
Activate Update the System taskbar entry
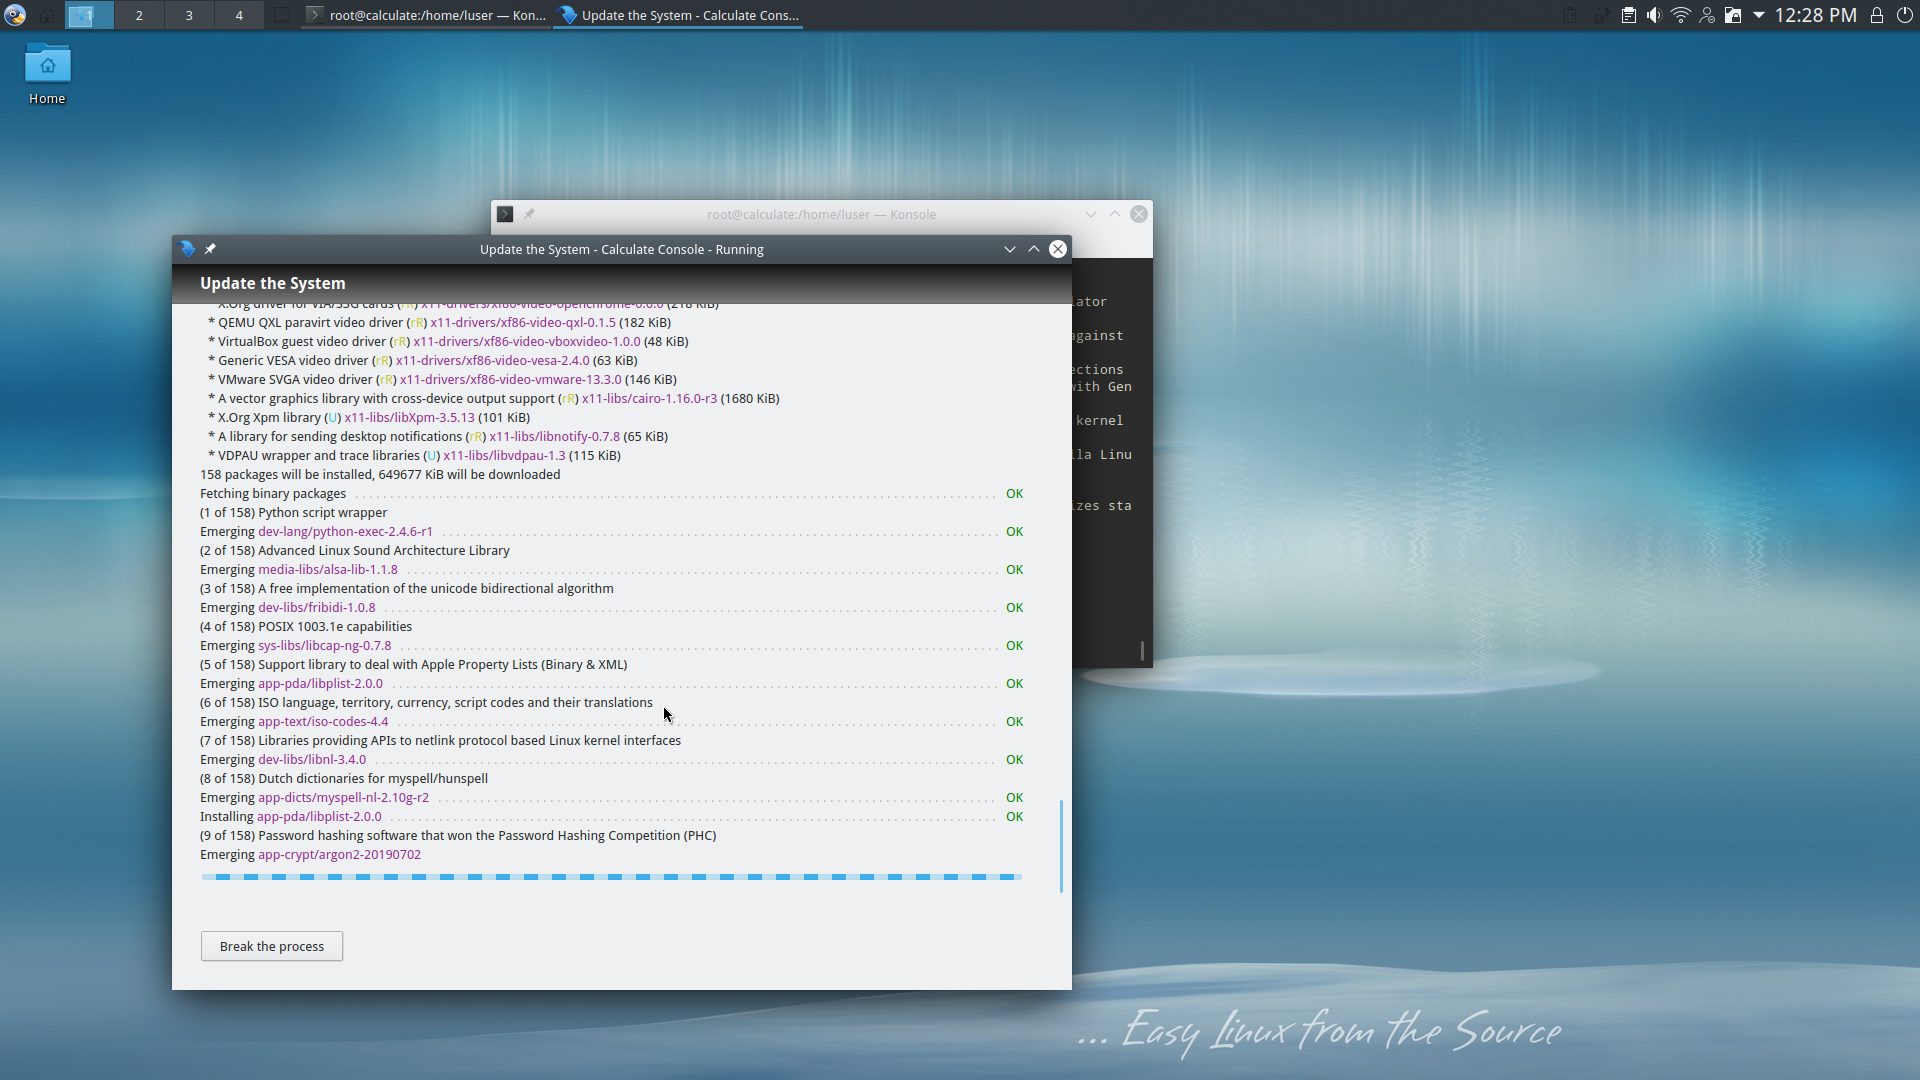678,15
